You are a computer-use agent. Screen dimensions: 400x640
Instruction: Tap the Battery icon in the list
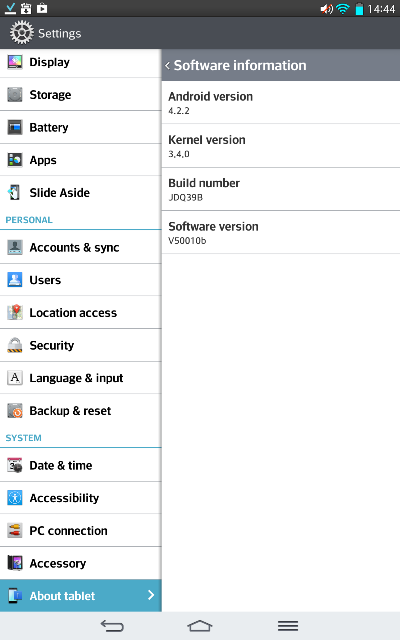click(15, 127)
